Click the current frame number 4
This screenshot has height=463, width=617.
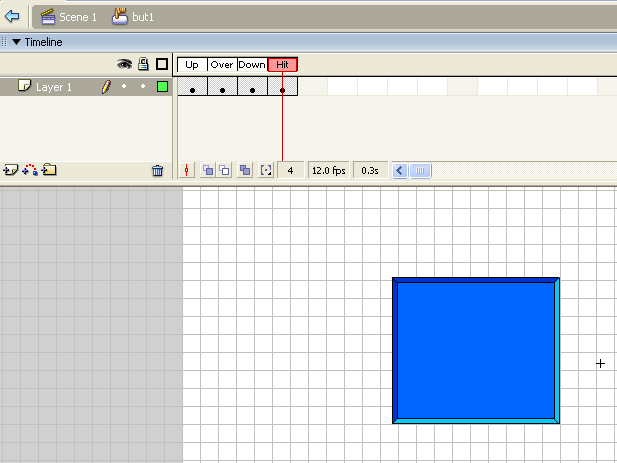pos(290,170)
